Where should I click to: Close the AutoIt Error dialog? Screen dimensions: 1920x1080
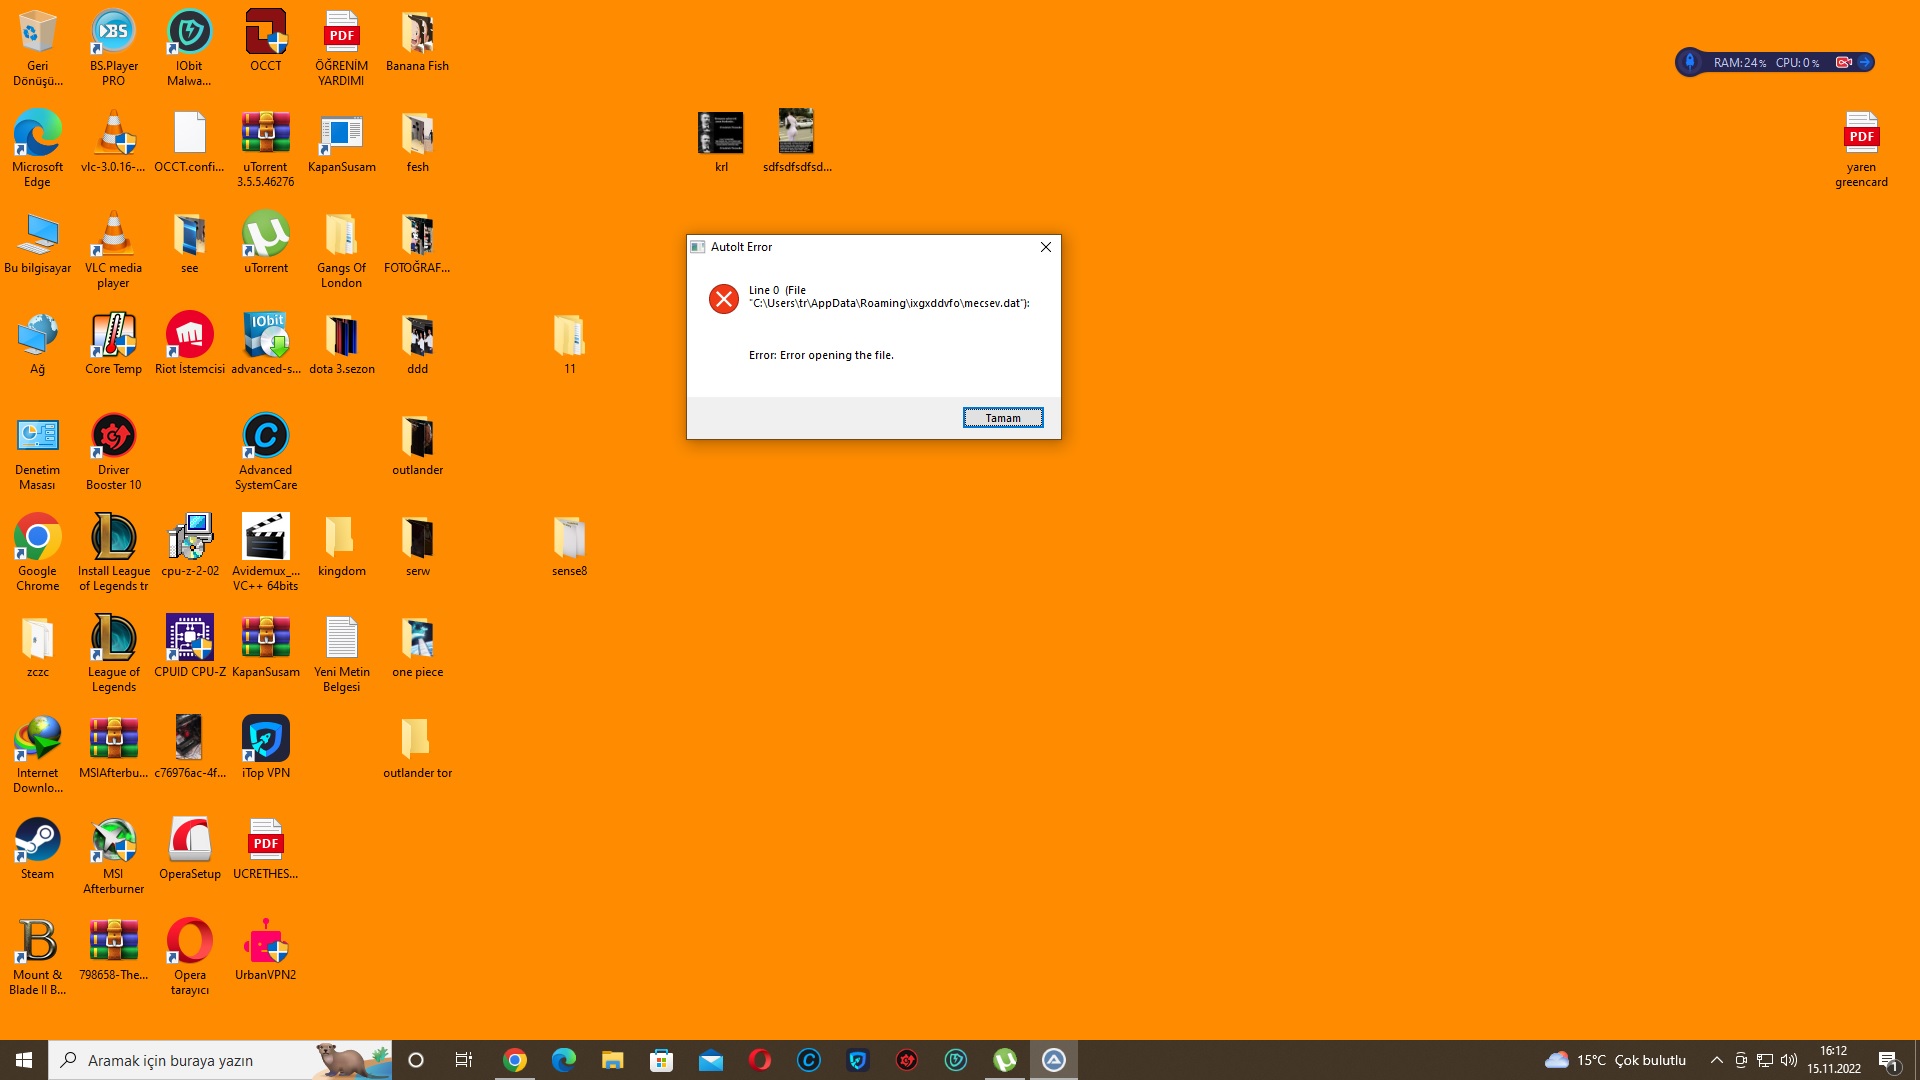[x=1045, y=247]
